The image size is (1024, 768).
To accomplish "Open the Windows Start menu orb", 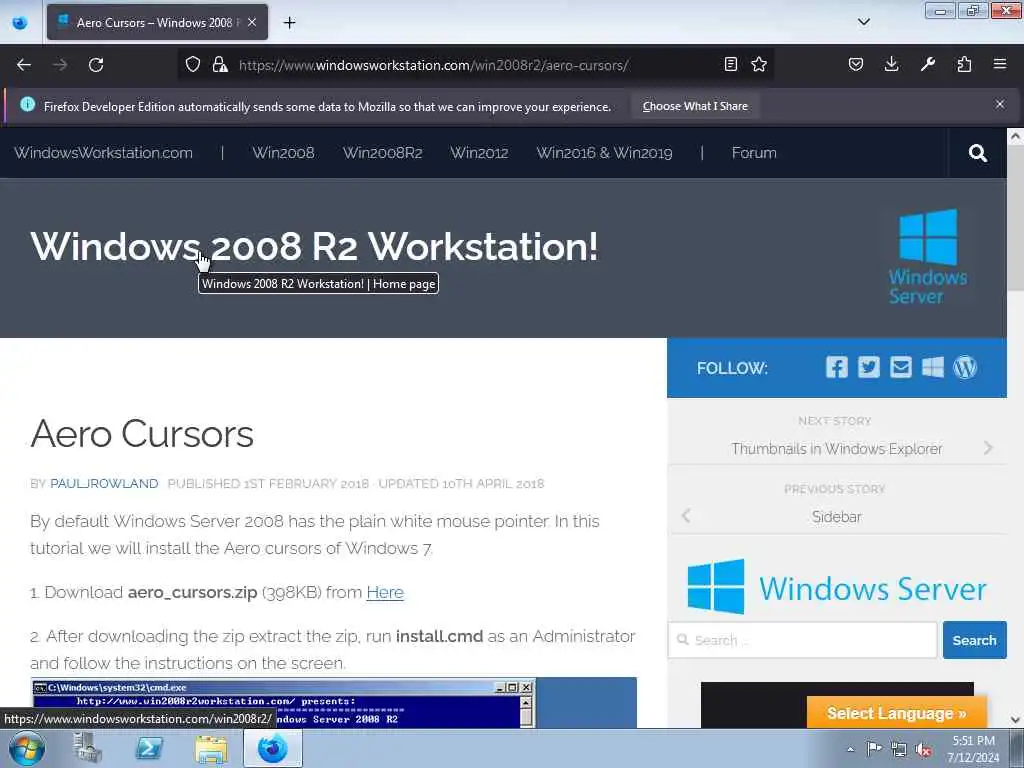I will (27, 748).
